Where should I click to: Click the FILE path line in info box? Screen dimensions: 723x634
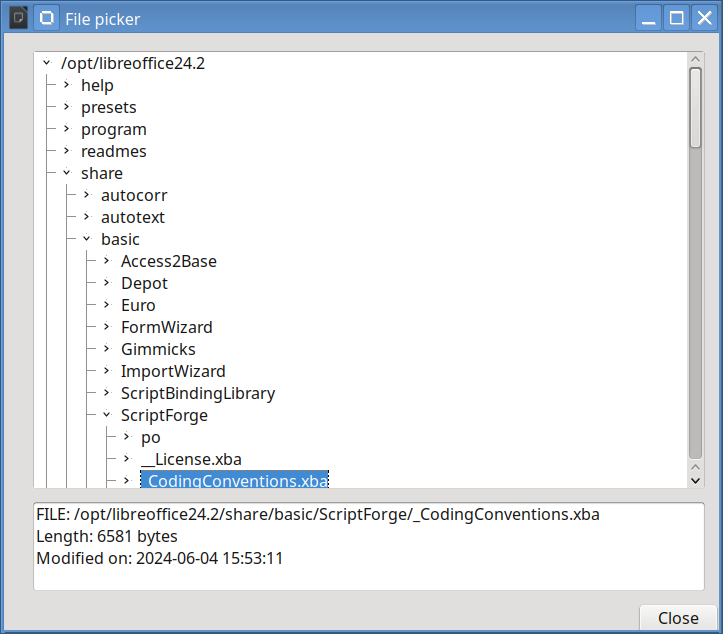[x=318, y=514]
